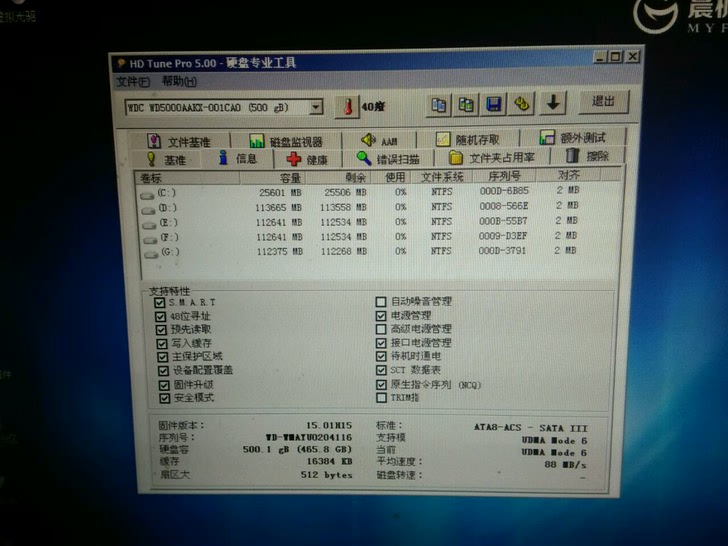
Task: Toggle 主保护区域 checkbox
Action: 162,357
